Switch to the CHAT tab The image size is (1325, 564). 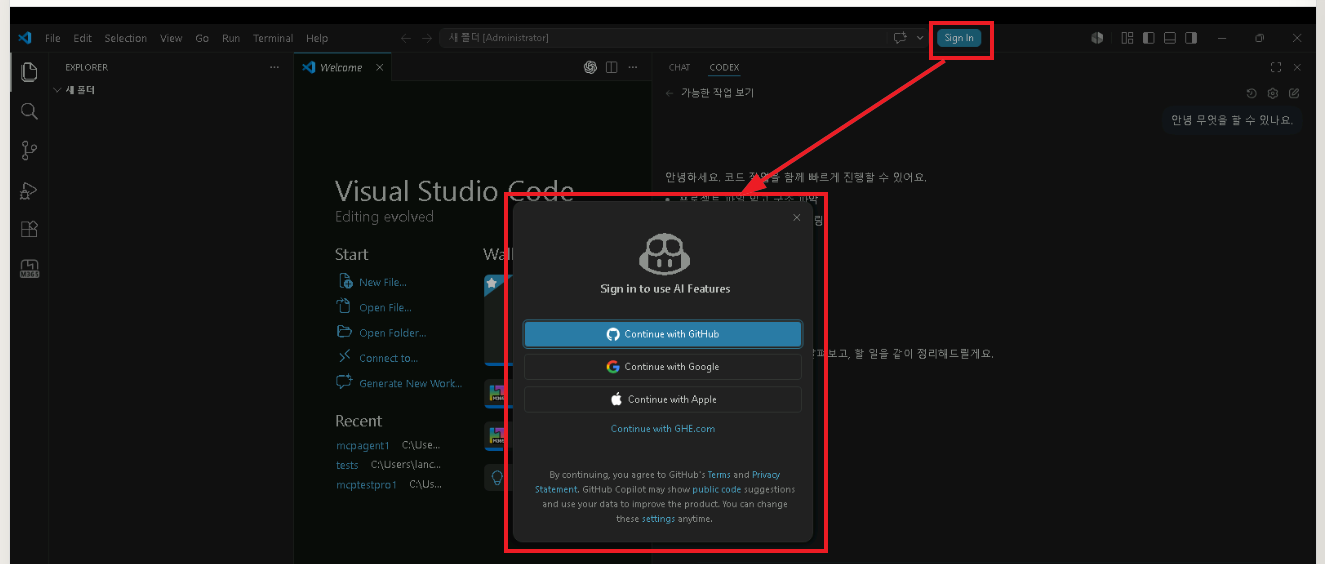(679, 67)
